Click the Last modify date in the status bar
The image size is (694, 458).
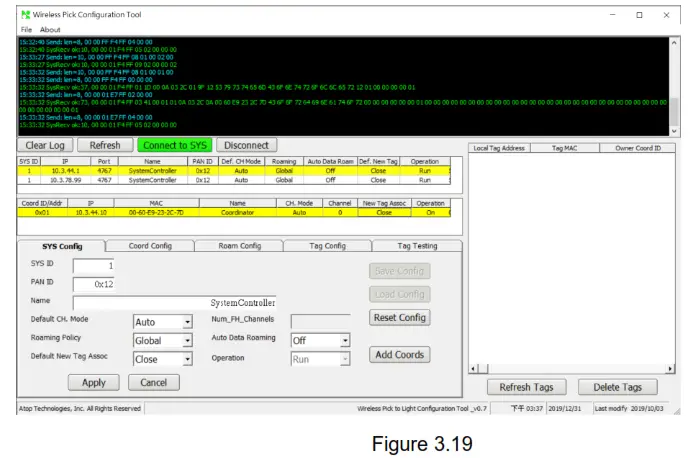(x=629, y=408)
